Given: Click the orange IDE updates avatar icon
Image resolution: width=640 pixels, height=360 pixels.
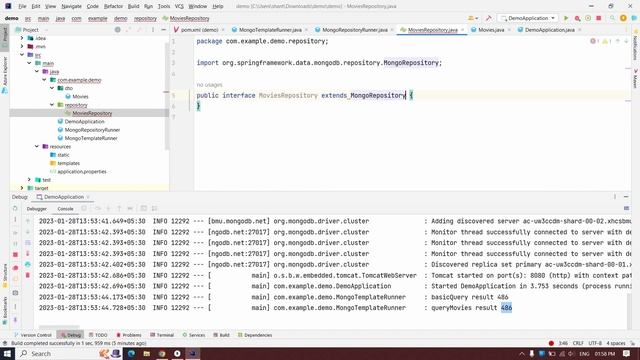Looking at the screenshot, I should click(623, 18).
